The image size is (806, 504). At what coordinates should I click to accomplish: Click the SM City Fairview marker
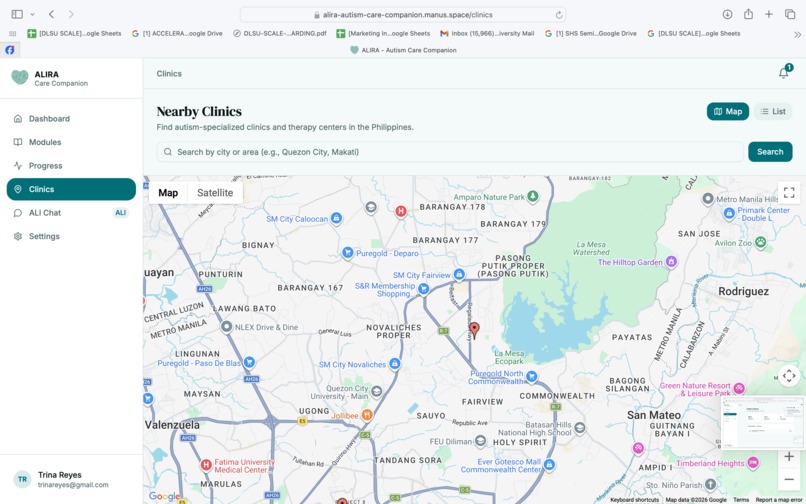click(459, 275)
